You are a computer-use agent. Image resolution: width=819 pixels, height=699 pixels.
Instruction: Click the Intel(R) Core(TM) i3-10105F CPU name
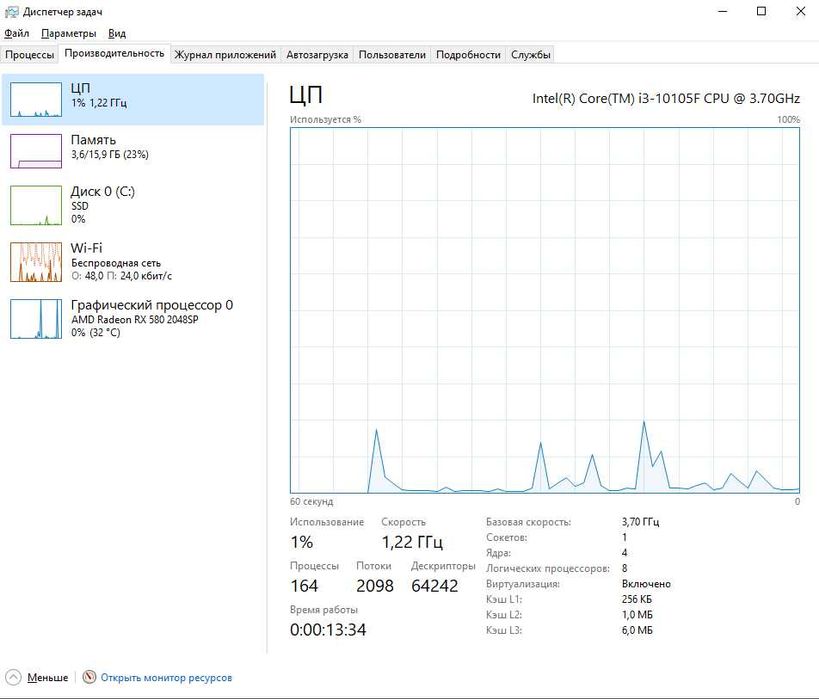click(666, 99)
